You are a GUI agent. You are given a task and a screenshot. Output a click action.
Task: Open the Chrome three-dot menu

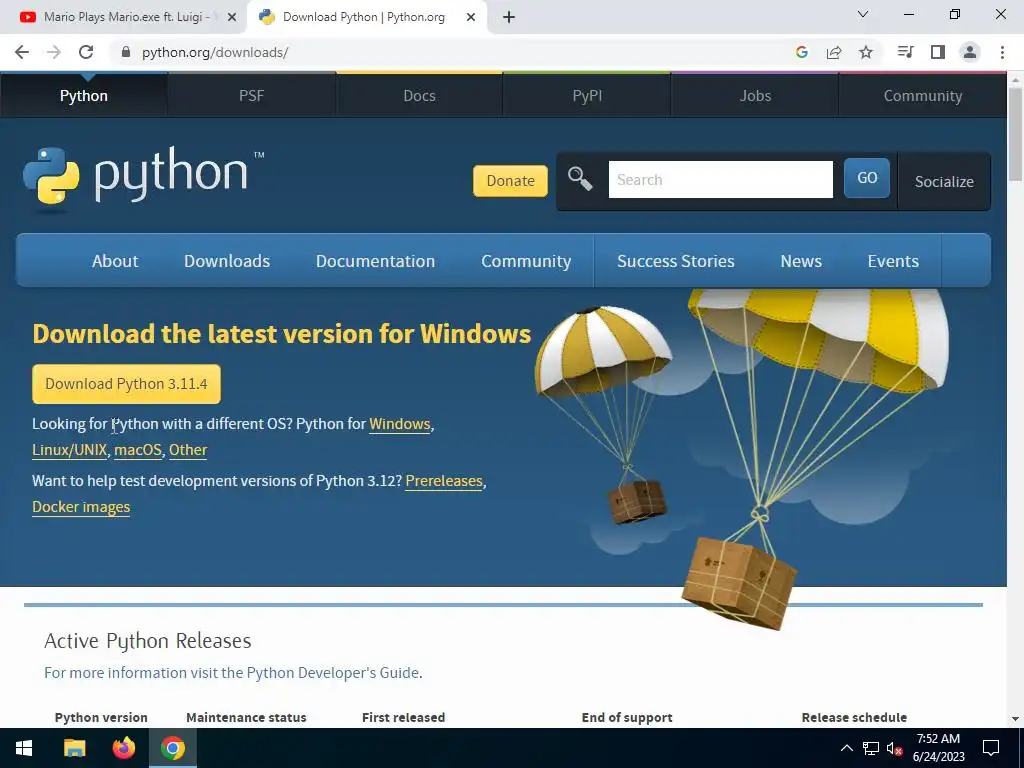coord(1002,52)
